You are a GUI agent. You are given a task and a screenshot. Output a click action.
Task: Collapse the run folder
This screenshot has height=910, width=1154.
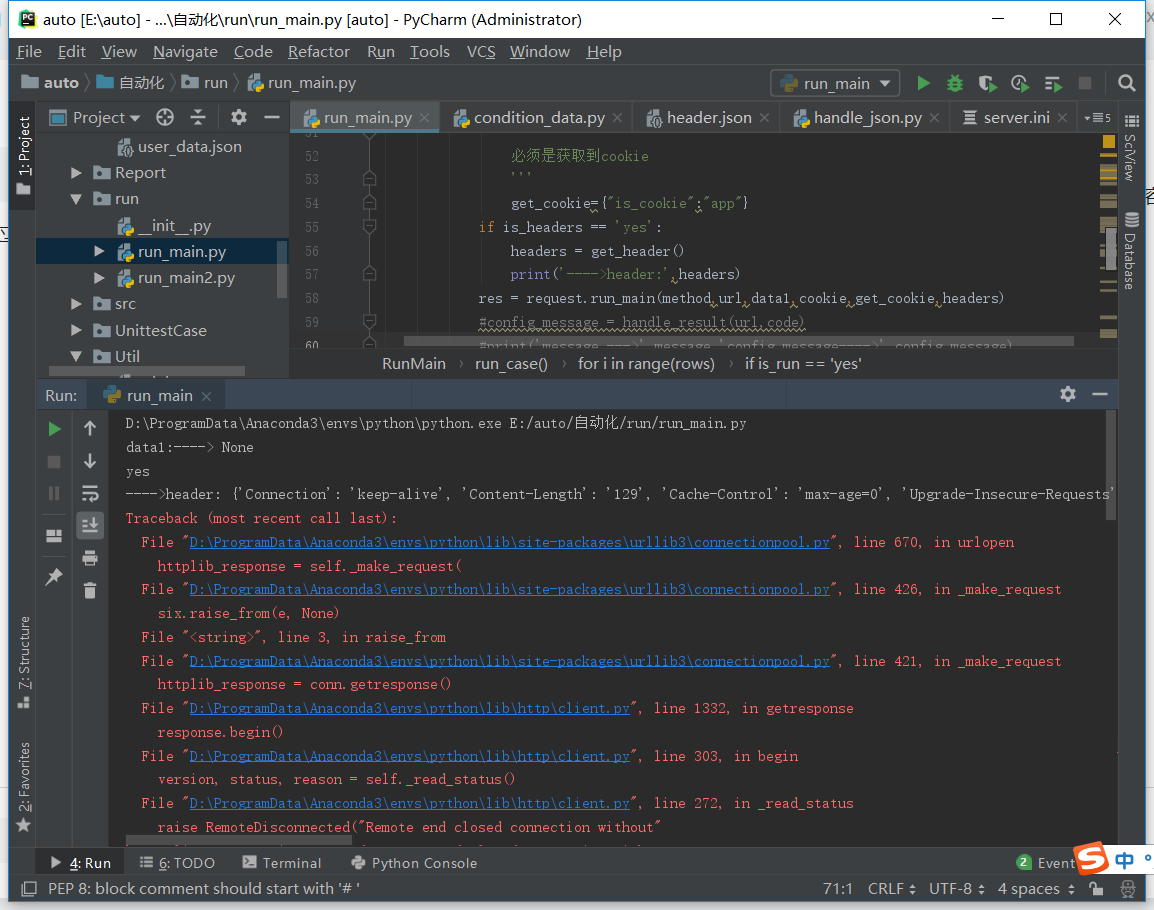point(76,199)
